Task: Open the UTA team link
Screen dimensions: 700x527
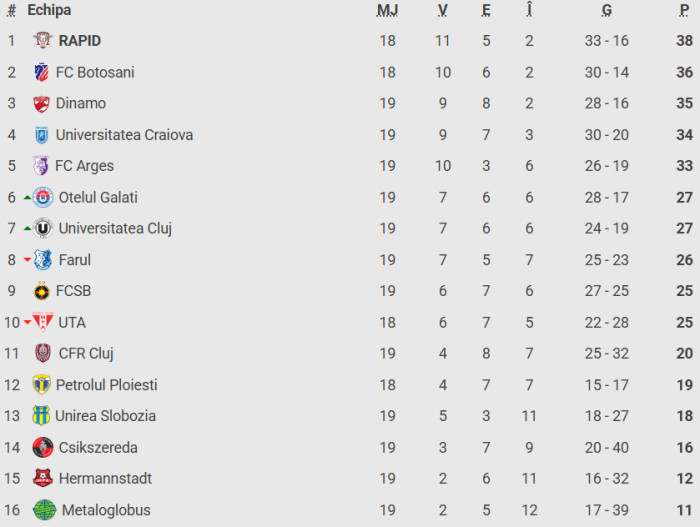Action: pyautogui.click(x=72, y=322)
